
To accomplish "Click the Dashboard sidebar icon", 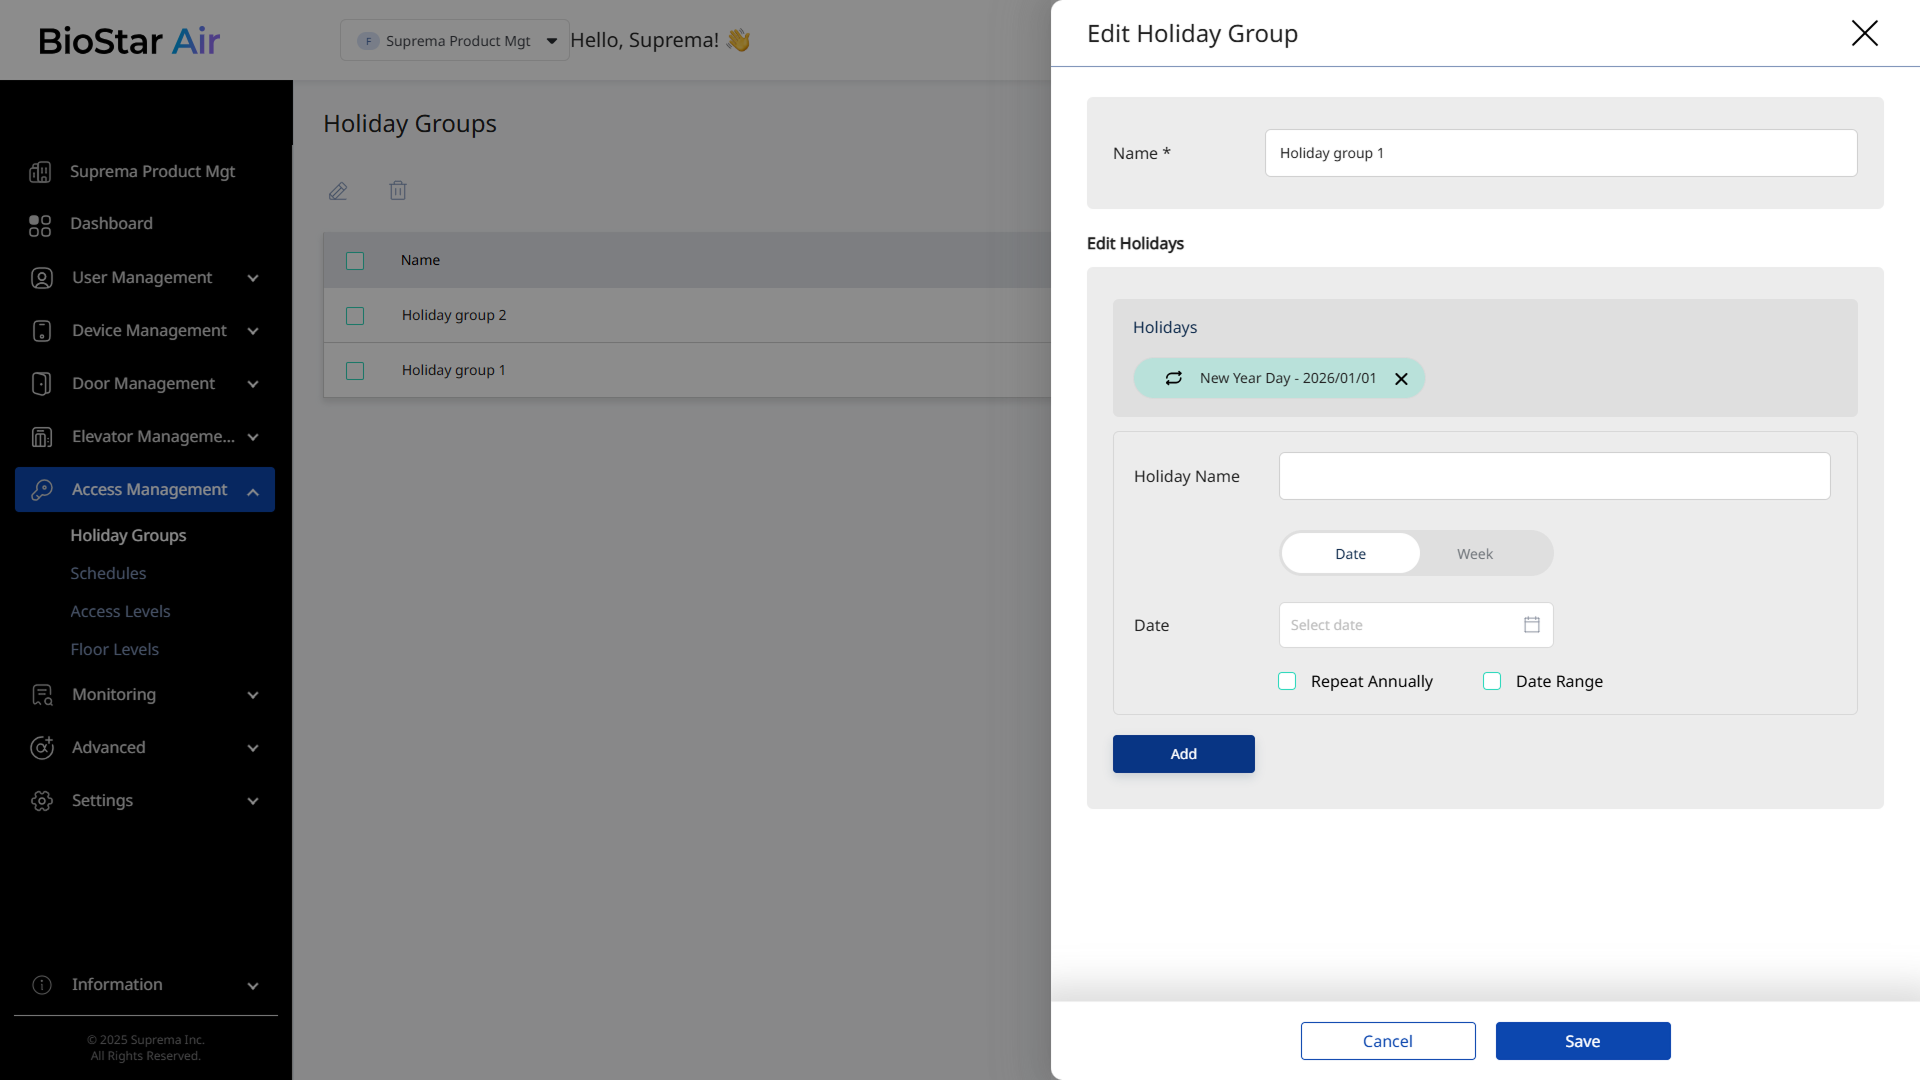I will [40, 225].
